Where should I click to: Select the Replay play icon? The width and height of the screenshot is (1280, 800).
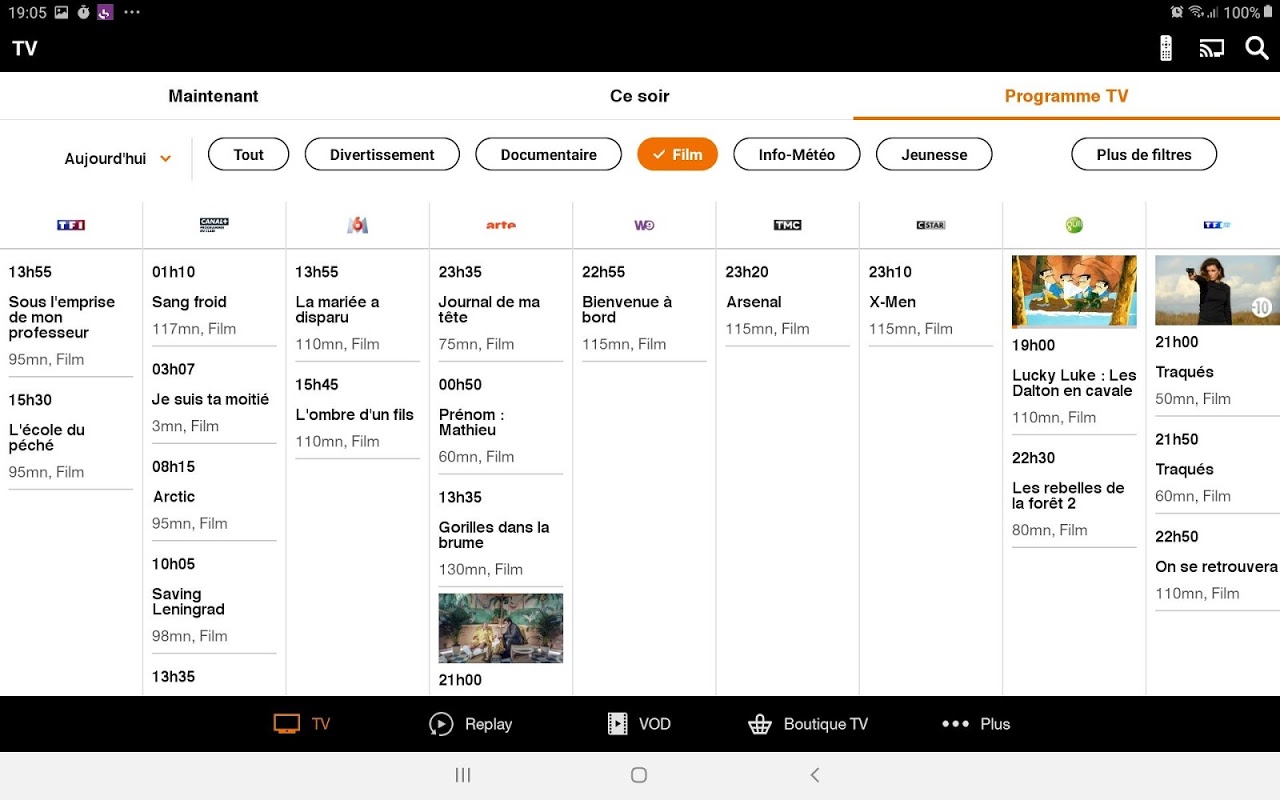440,723
